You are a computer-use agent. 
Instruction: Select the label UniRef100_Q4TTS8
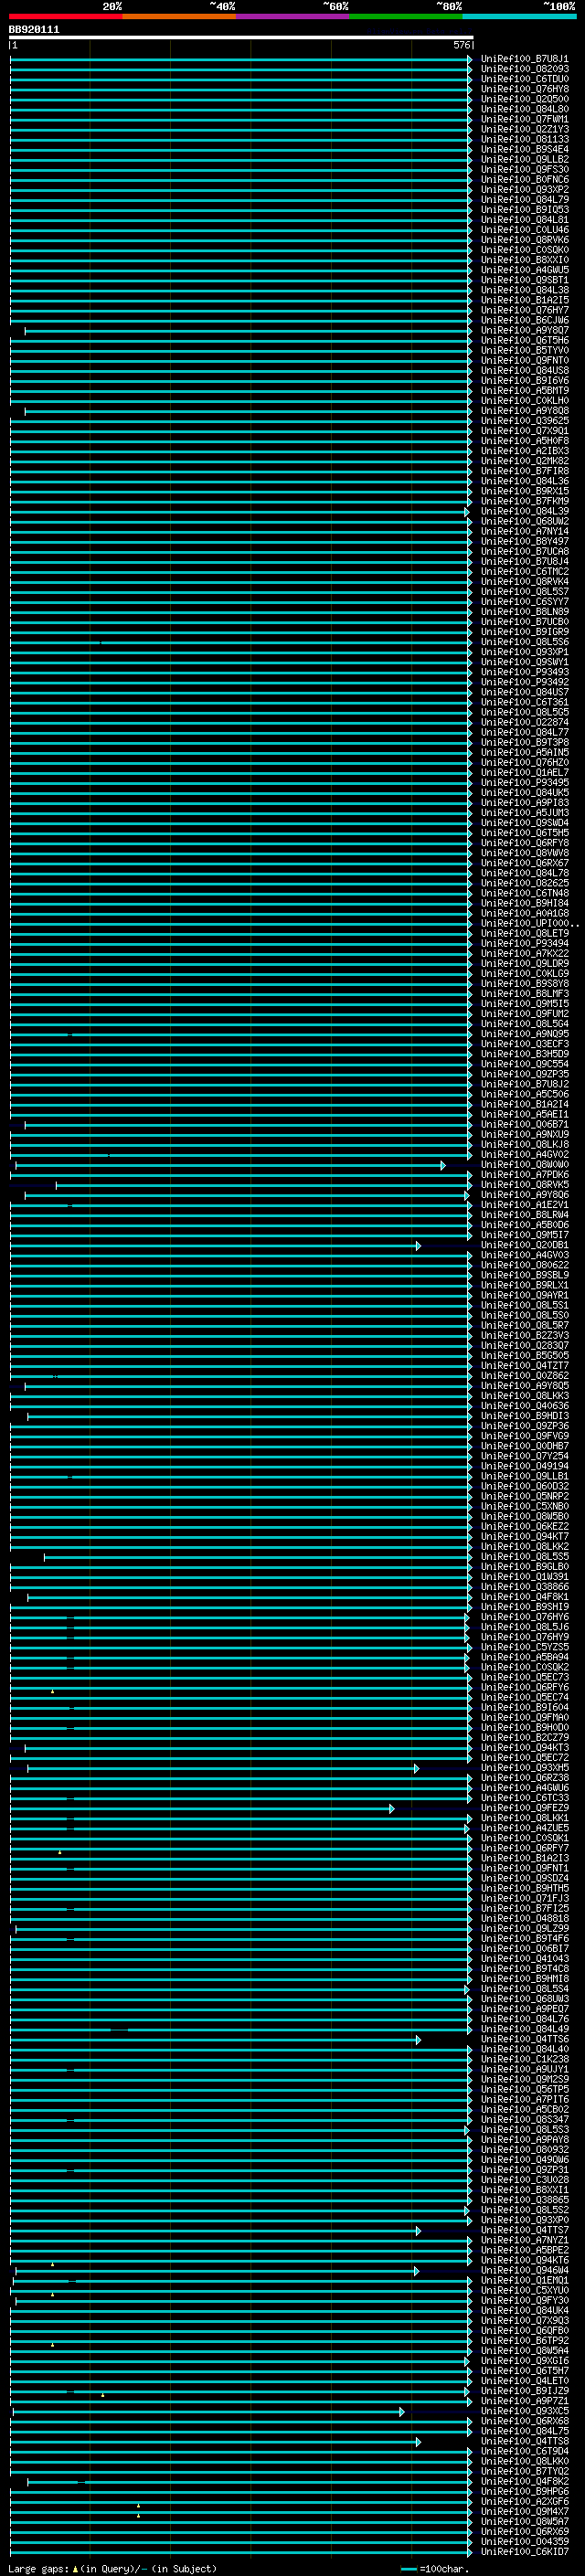525,2441
